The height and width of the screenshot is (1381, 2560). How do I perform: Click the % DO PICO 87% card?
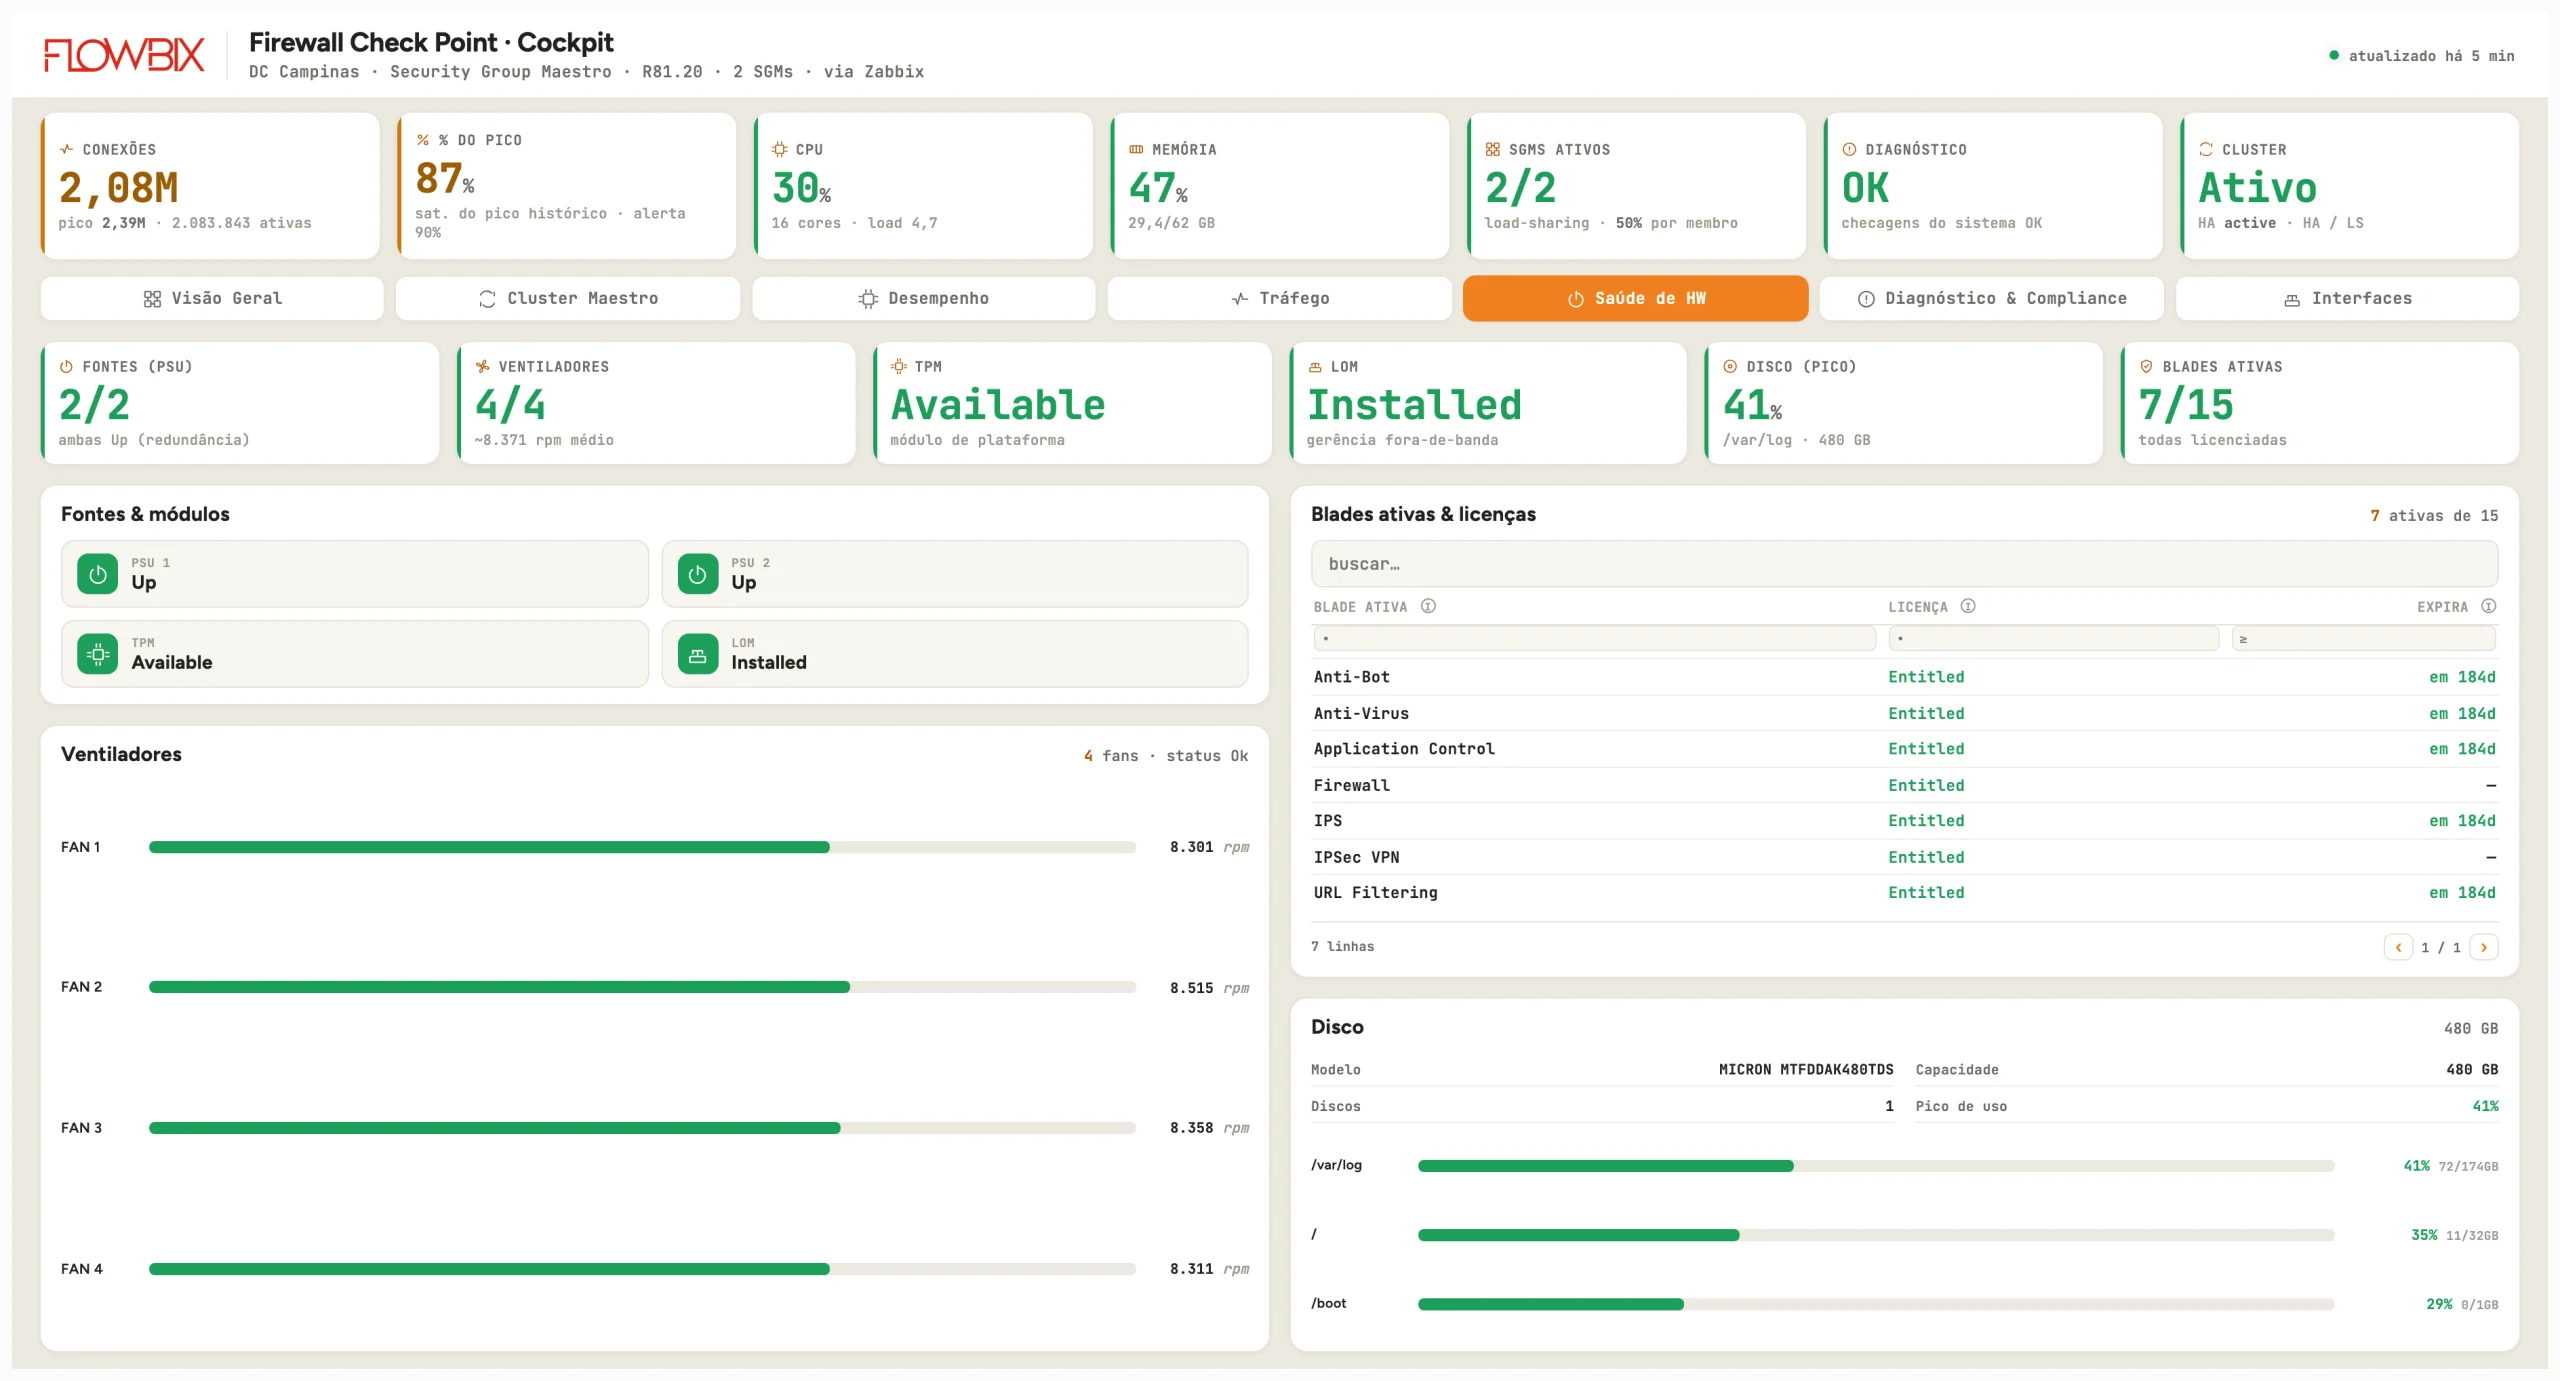pos(566,185)
